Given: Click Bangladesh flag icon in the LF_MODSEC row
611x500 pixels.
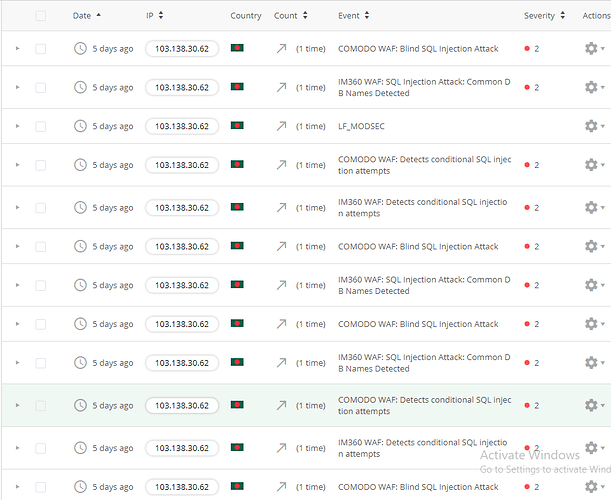Looking at the screenshot, I should [x=237, y=125].
